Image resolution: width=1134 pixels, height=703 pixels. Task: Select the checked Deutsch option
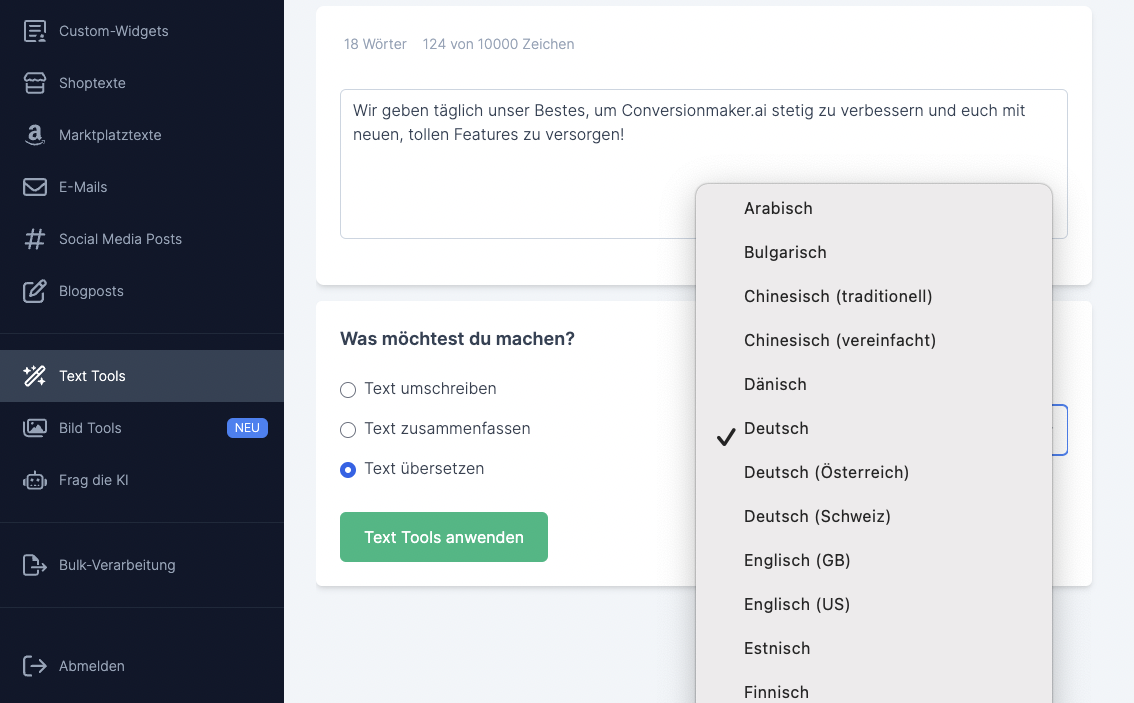point(874,429)
